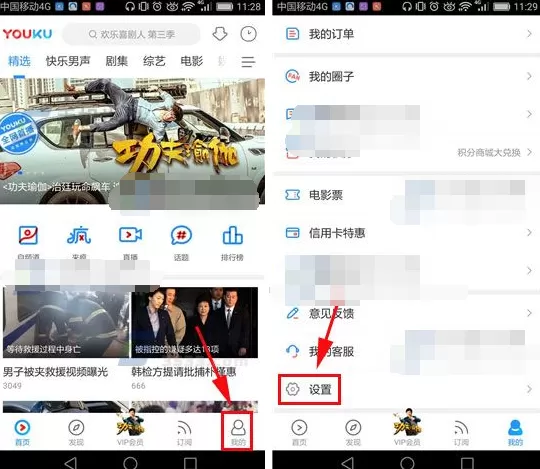
Task: Tap the 首页 tab in left bottom bar
Action: (x=22, y=432)
